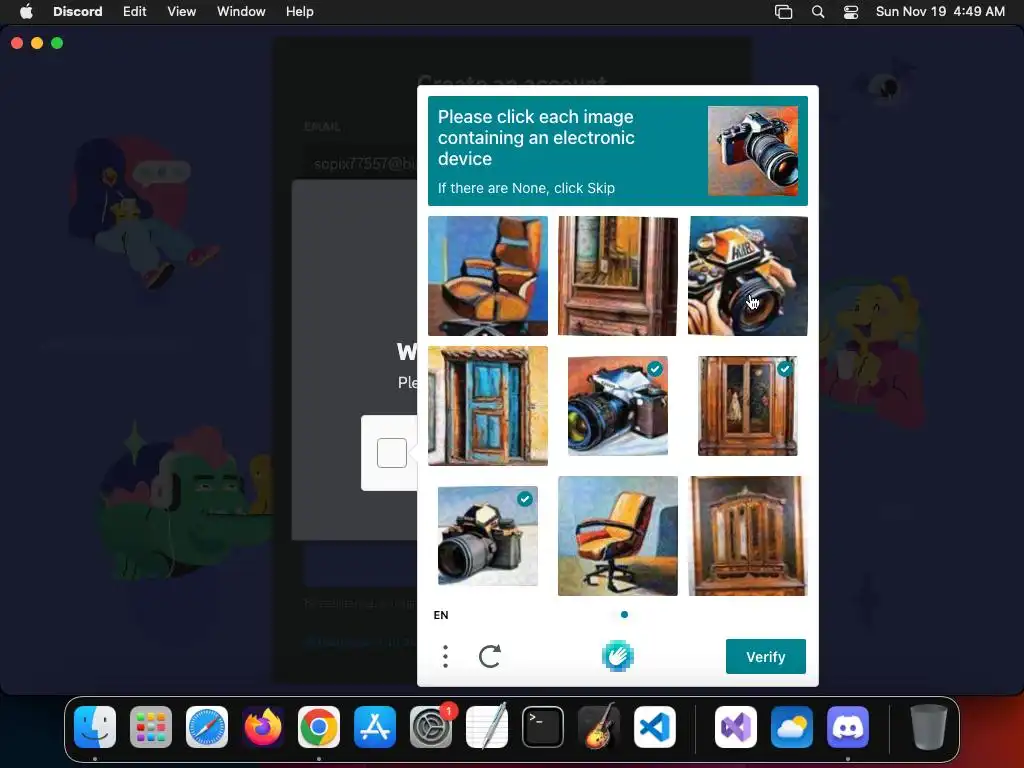Click the captcha page indicator dot
Image resolution: width=1024 pixels, height=768 pixels.
(624, 615)
